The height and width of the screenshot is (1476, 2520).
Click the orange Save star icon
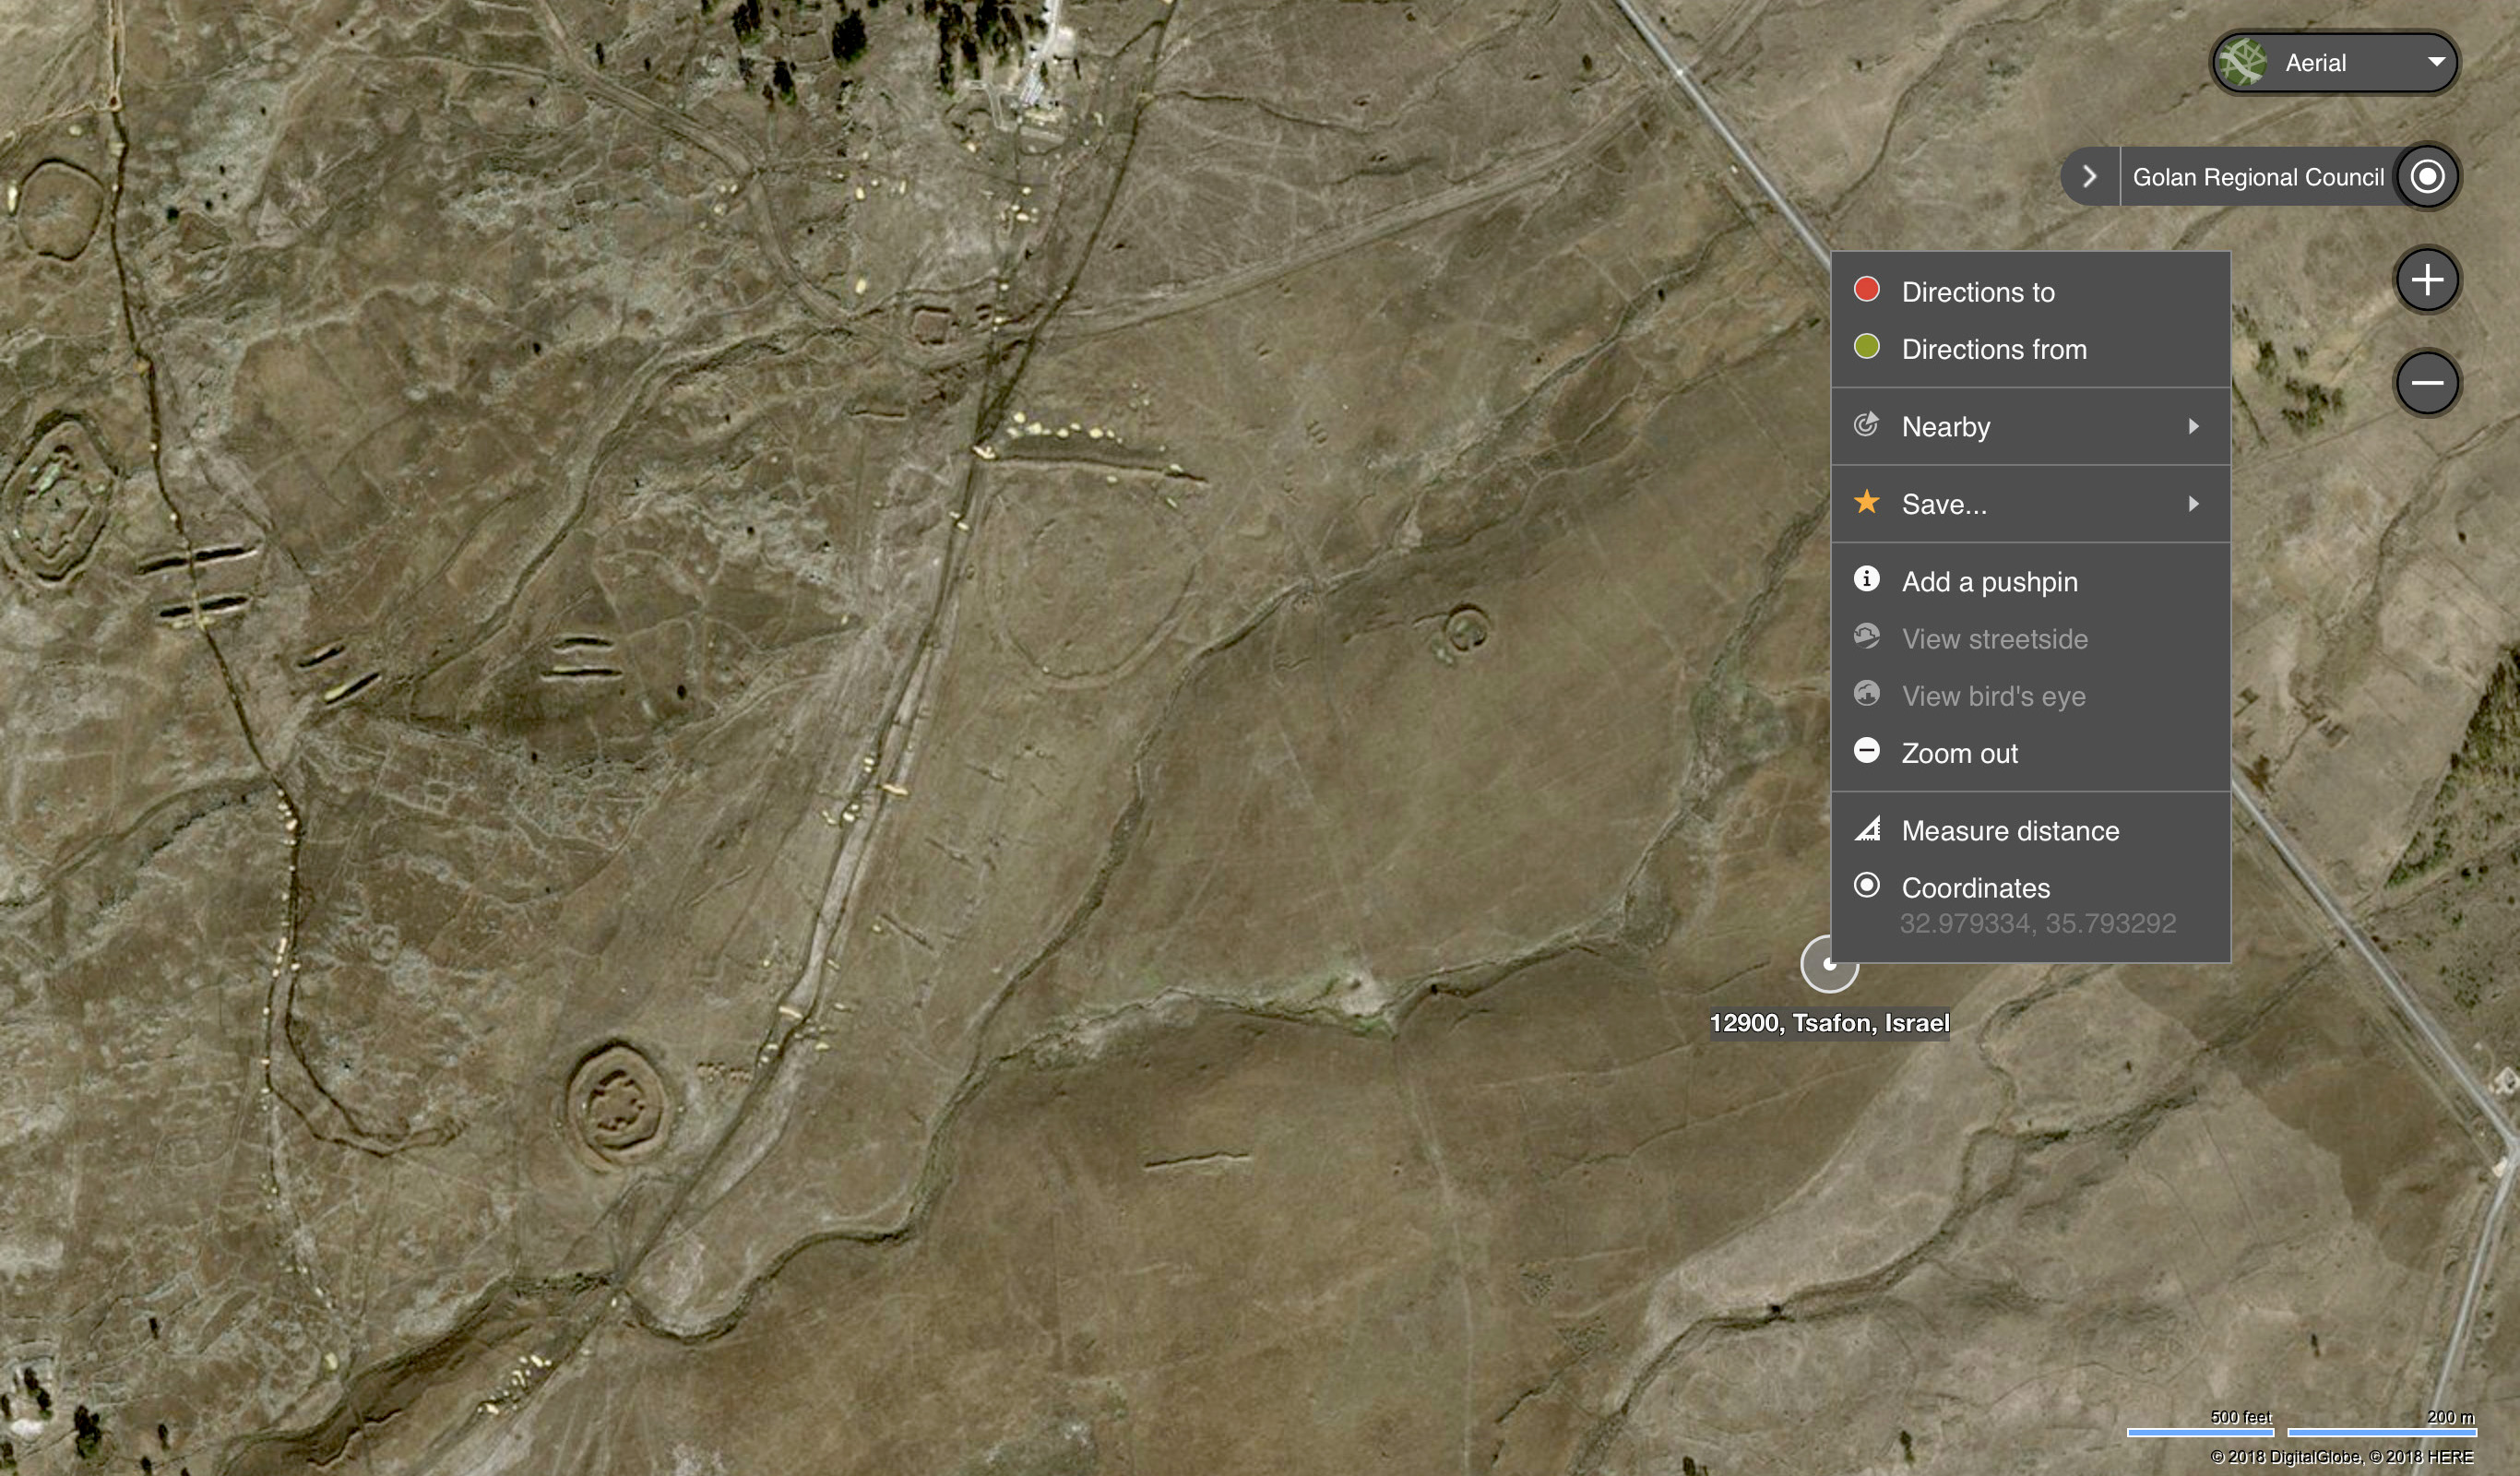click(x=1866, y=502)
